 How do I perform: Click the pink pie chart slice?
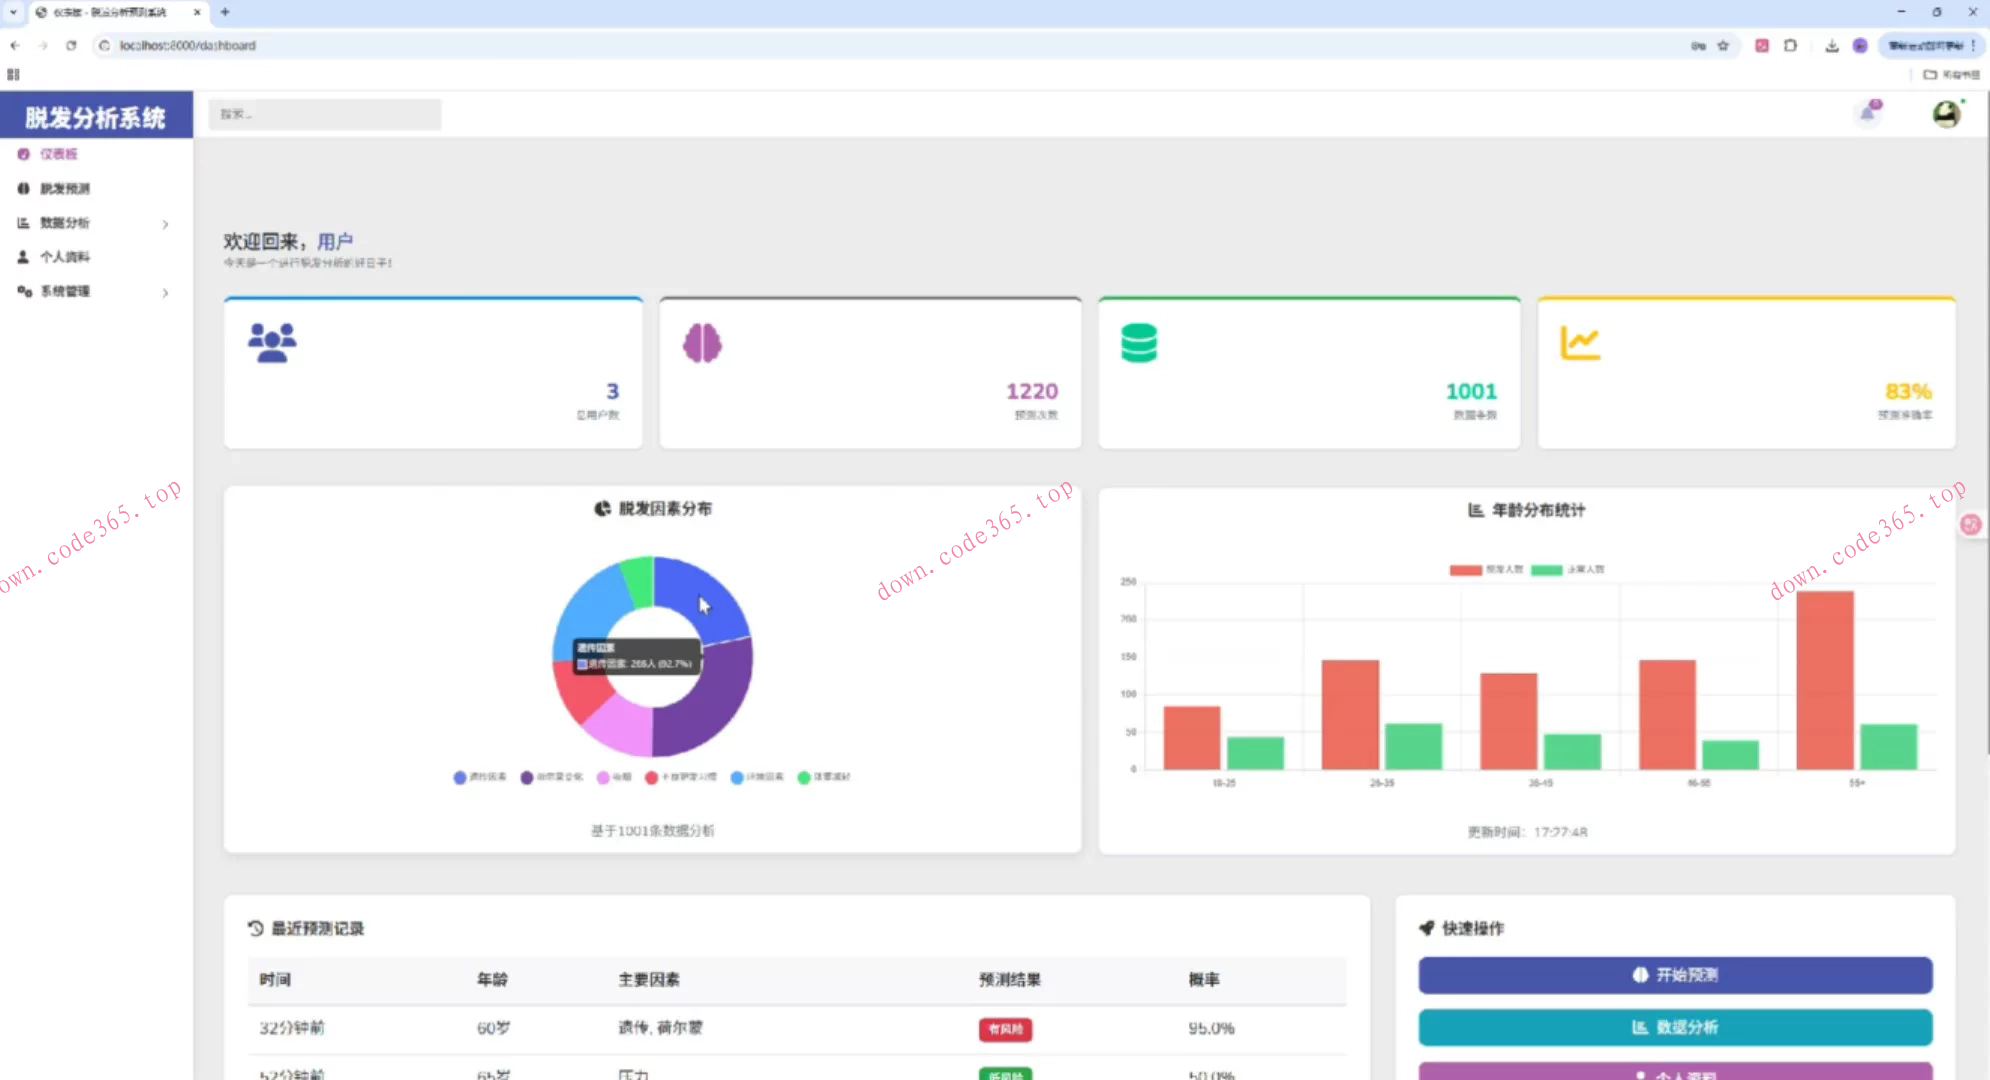(x=620, y=727)
